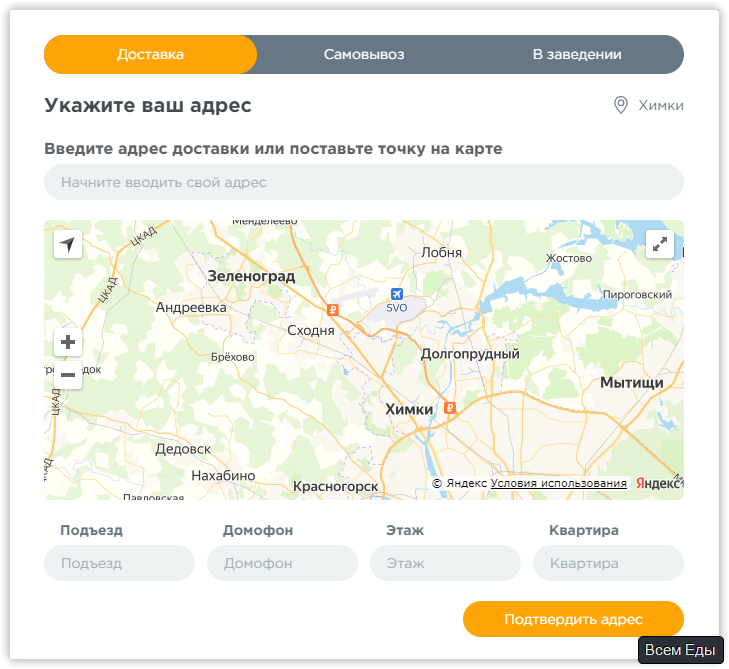The image size is (729, 669).
Task: Click the Пироговский label on the map
Action: tap(637, 295)
